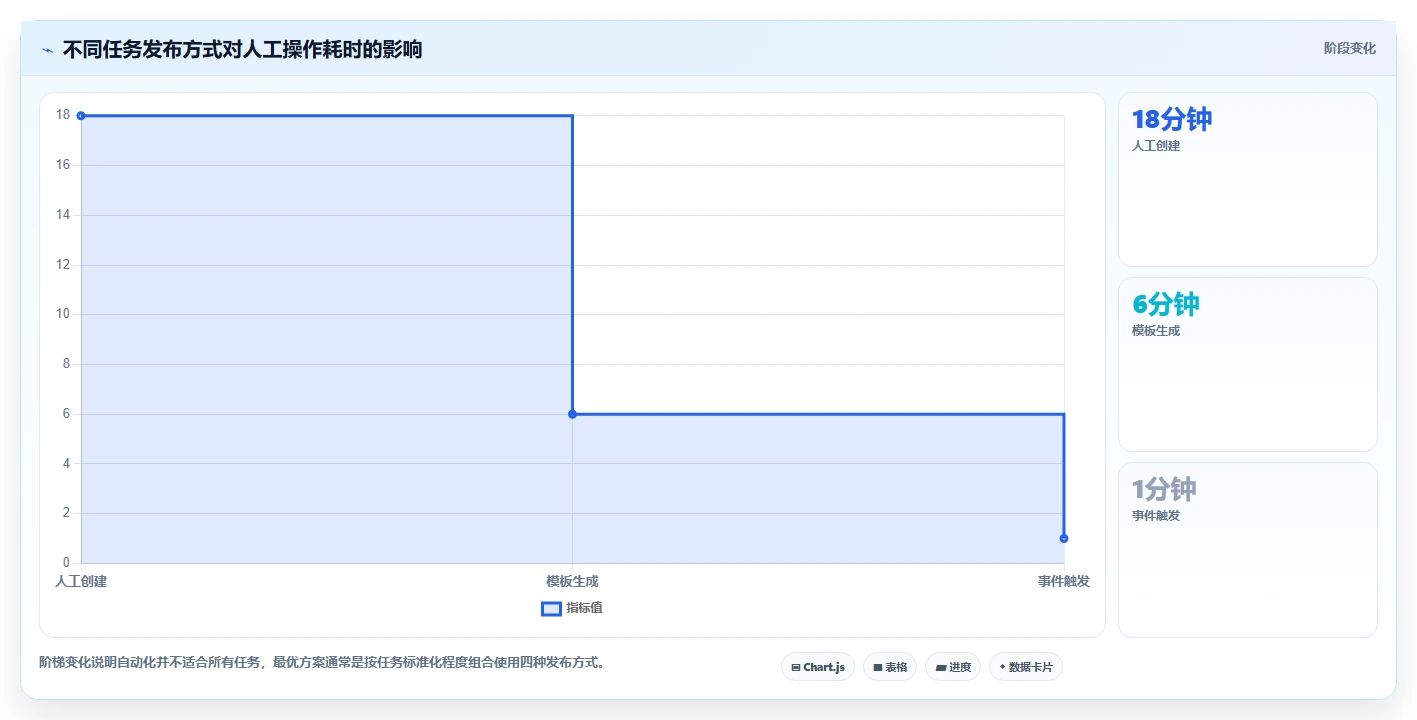This screenshot has height=720, width=1417.
Task: Click the 指标值 legend color box
Action: pyautogui.click(x=551, y=608)
